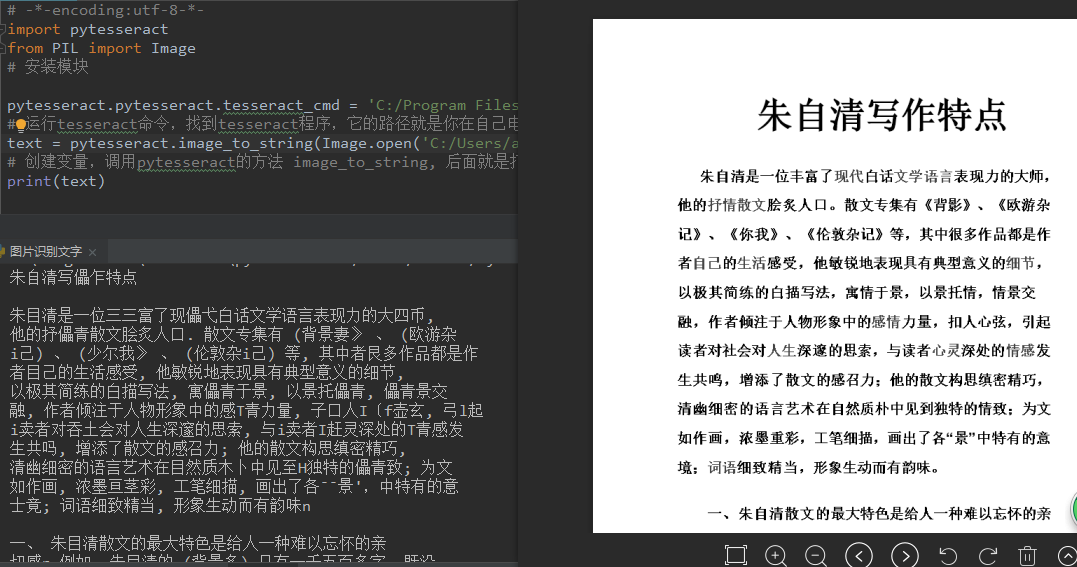This screenshot has width=1077, height=567.
Task: Click the 'tesseract_cmd' assignment line in editor
Action: [x=262, y=105]
